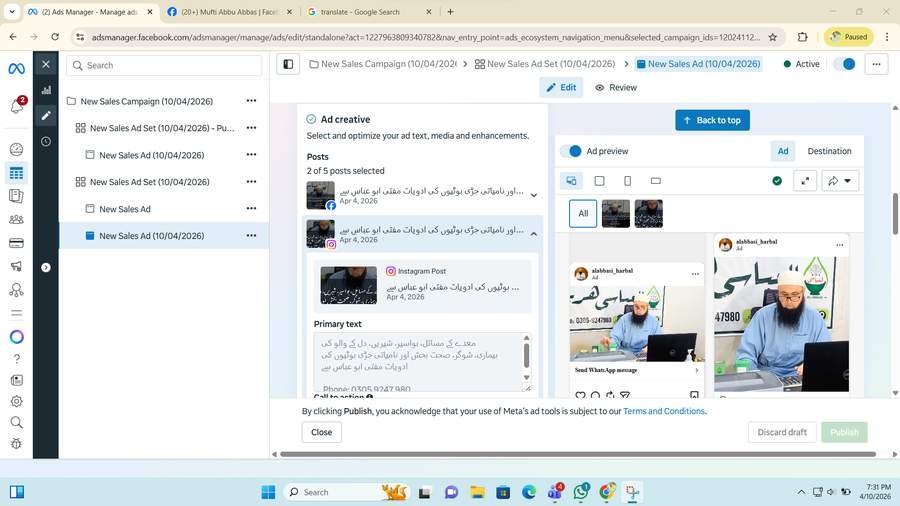900x506 pixels.
Task: Toggle the Active ad status switch
Action: (x=845, y=64)
